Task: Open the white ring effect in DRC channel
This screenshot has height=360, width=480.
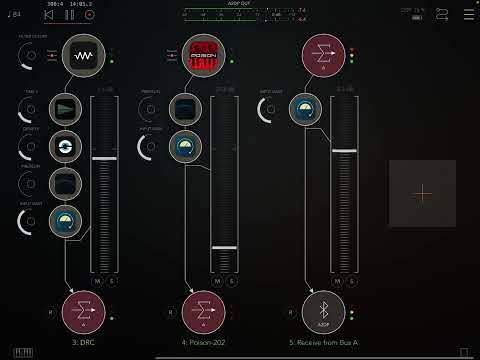Action: [x=65, y=147]
